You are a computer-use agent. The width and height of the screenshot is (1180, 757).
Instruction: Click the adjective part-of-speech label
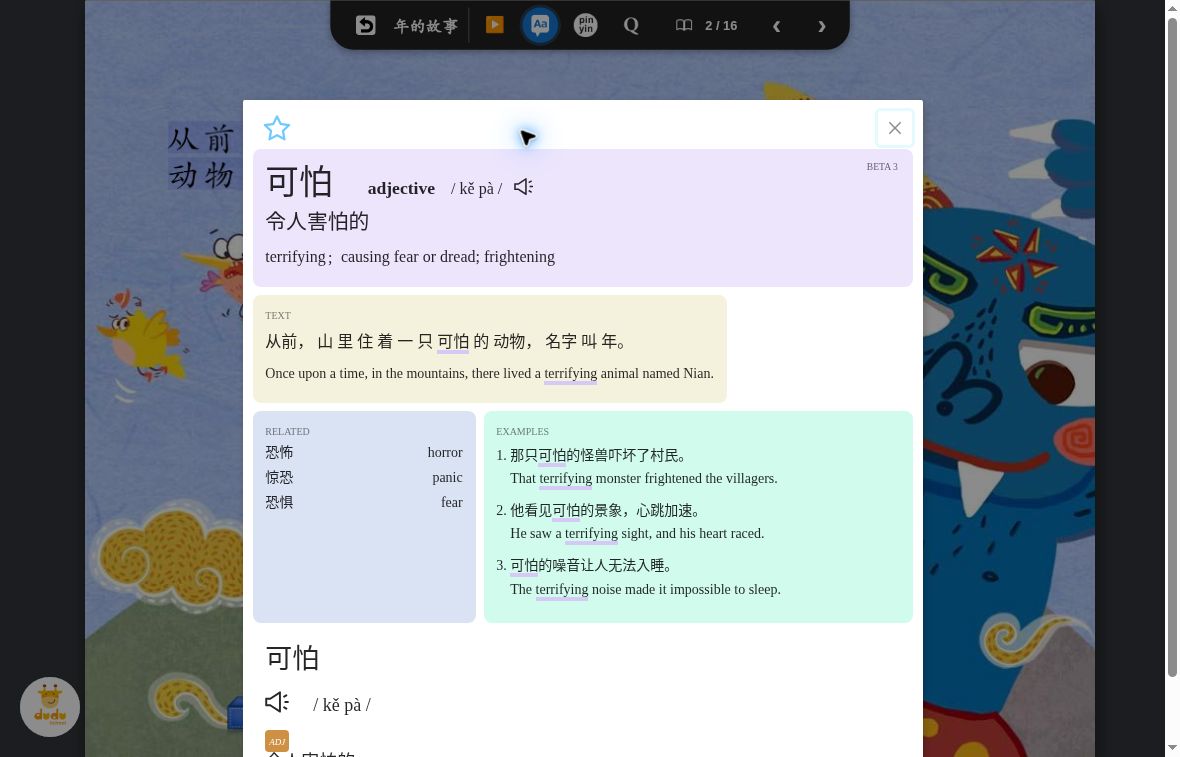[401, 188]
